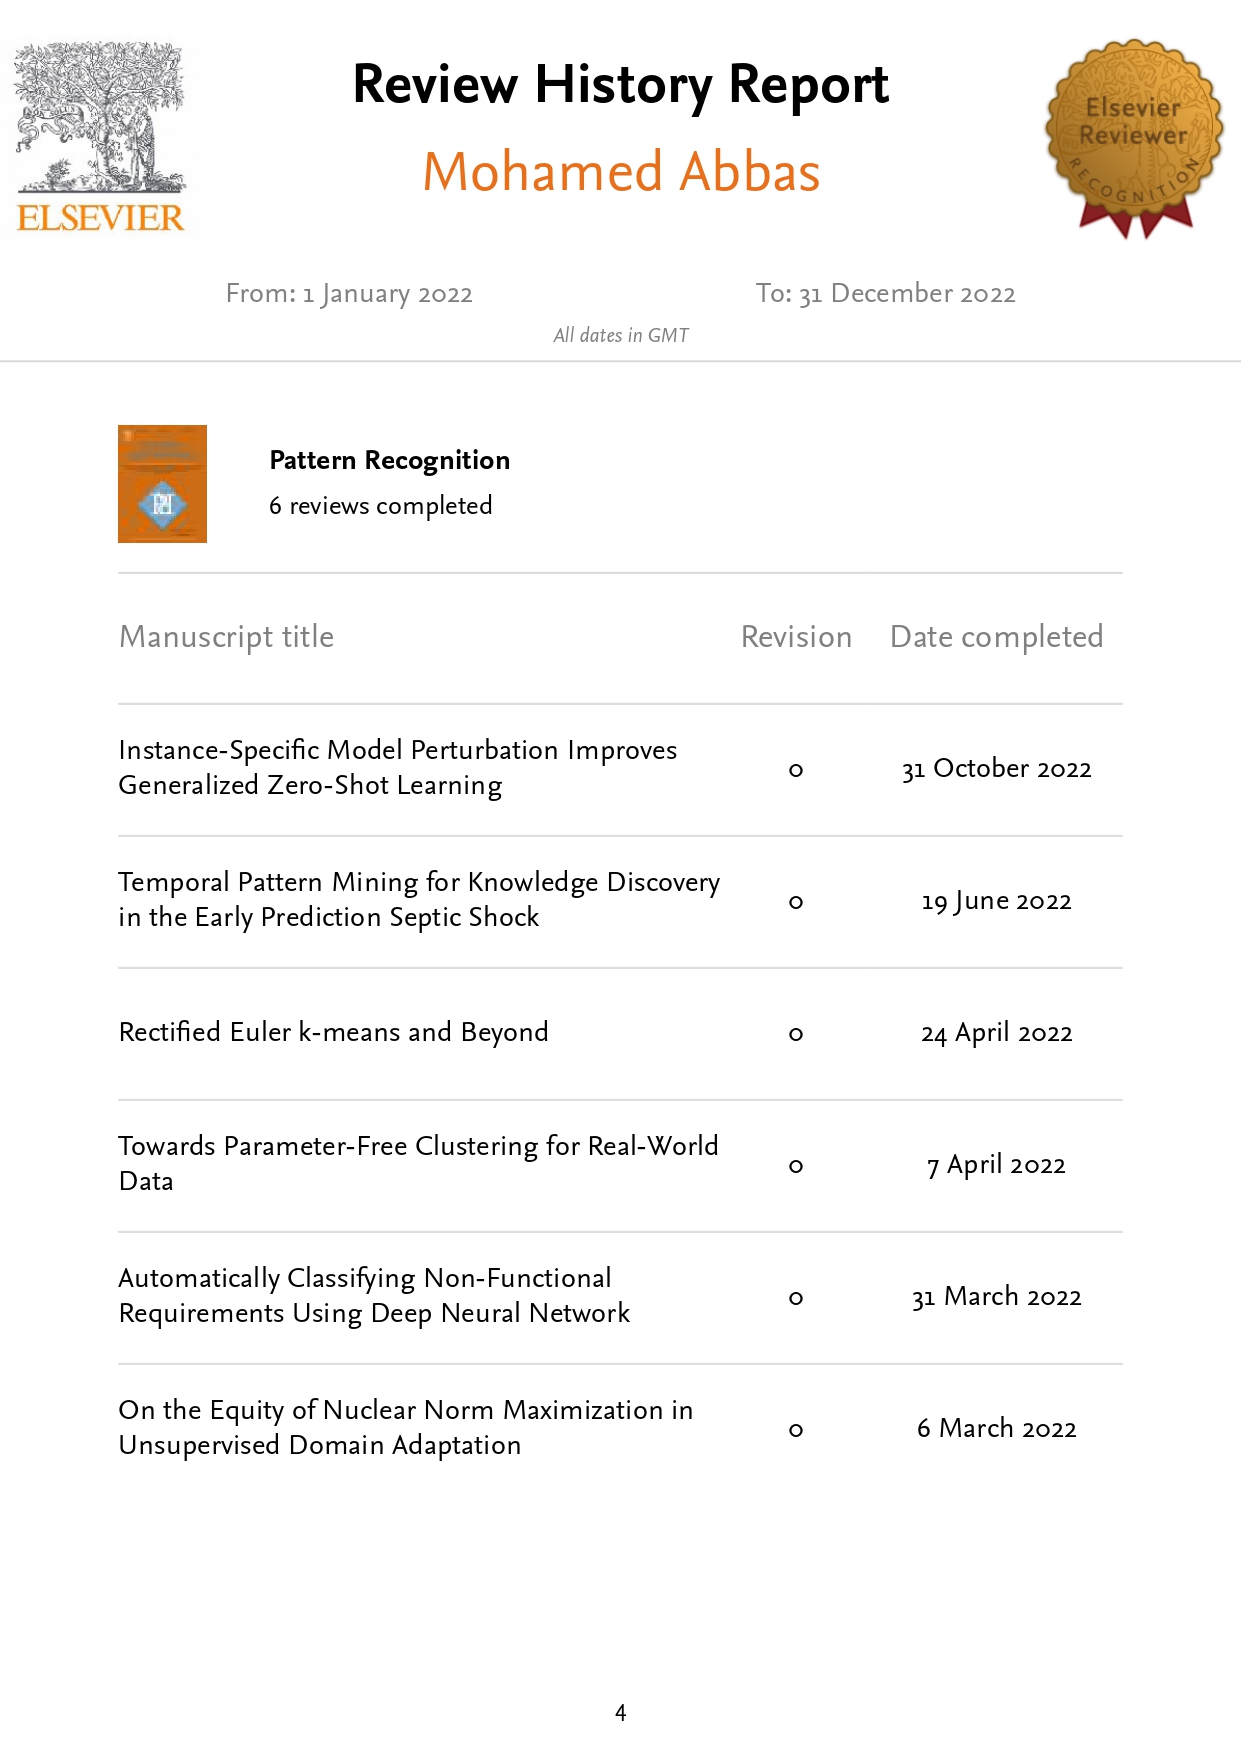Click the 31 October 2022 date

[996, 769]
